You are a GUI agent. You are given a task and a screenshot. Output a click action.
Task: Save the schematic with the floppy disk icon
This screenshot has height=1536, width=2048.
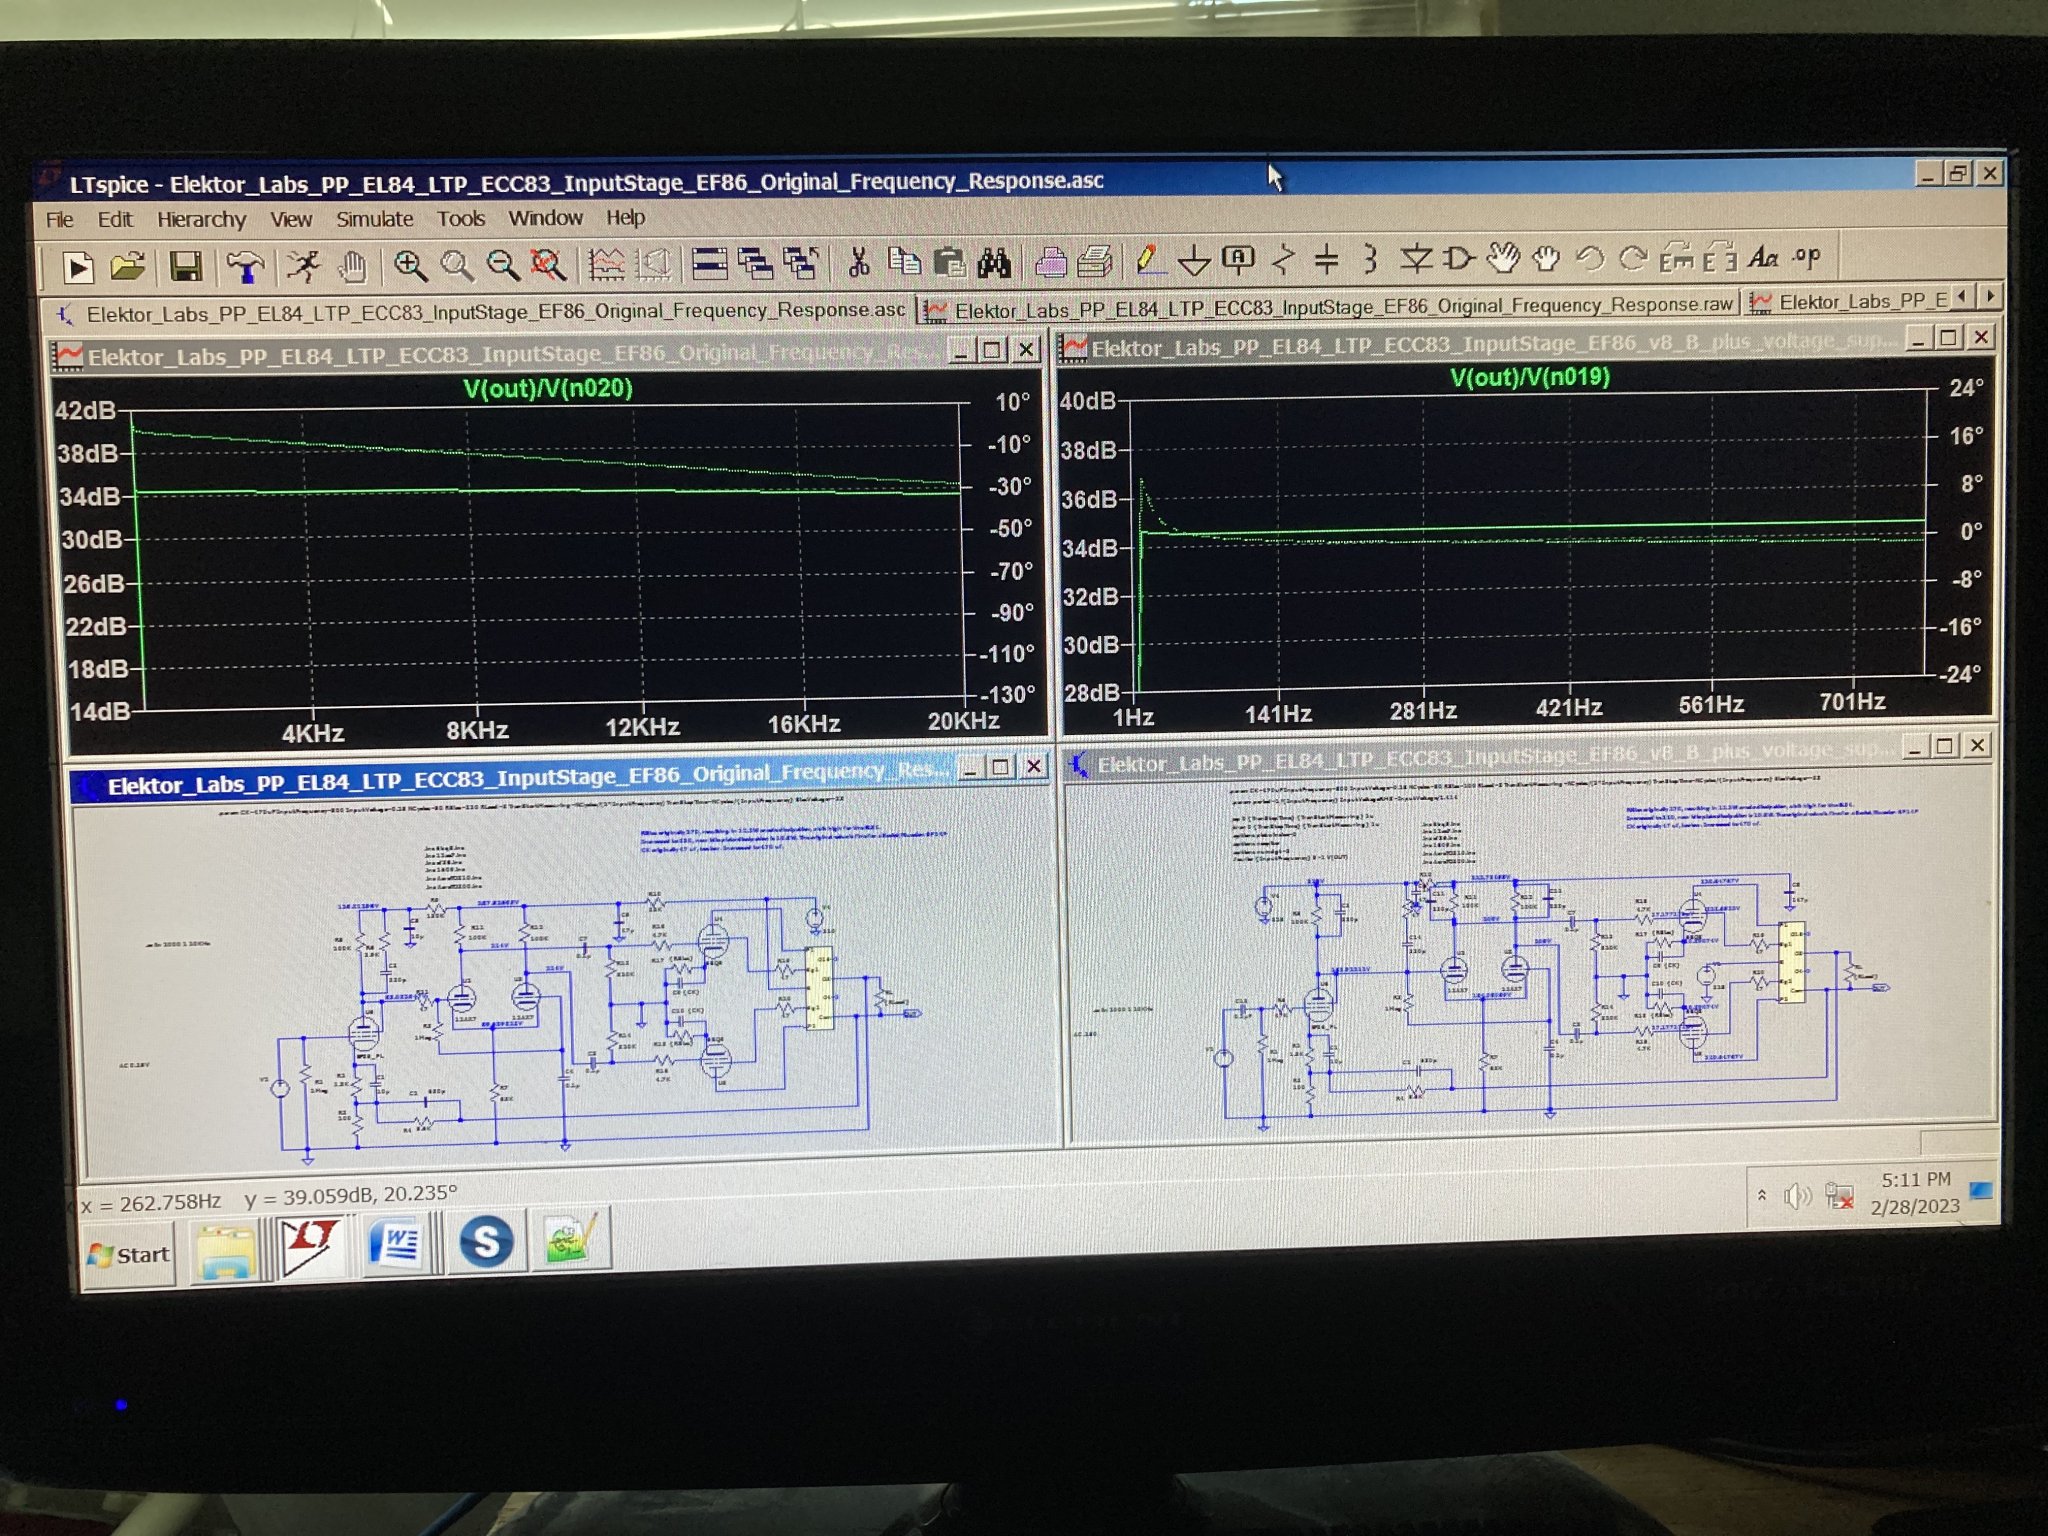tap(186, 267)
